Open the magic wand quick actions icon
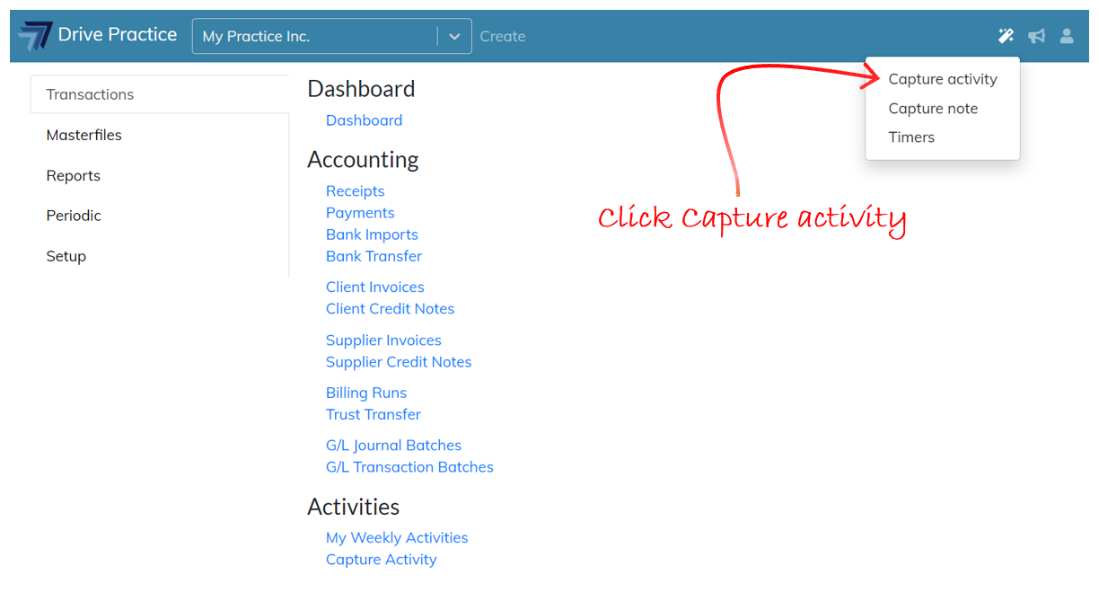 (x=1006, y=36)
